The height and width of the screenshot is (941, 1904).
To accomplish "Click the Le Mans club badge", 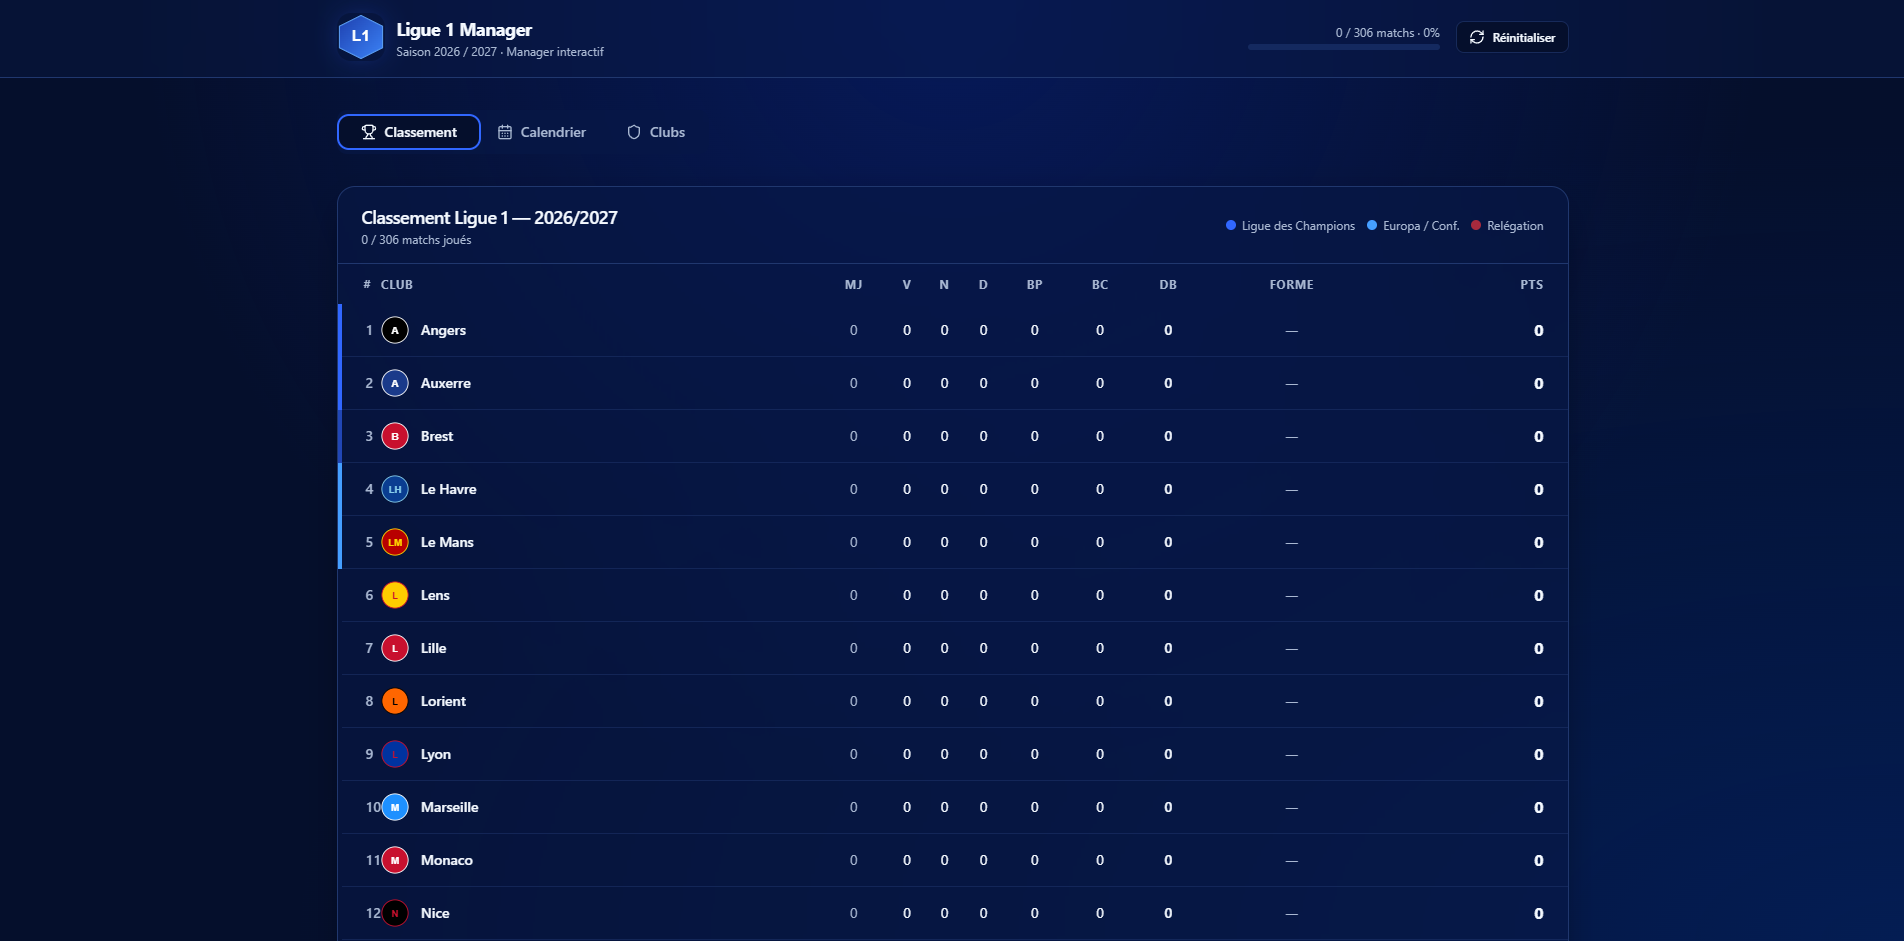I will [395, 542].
